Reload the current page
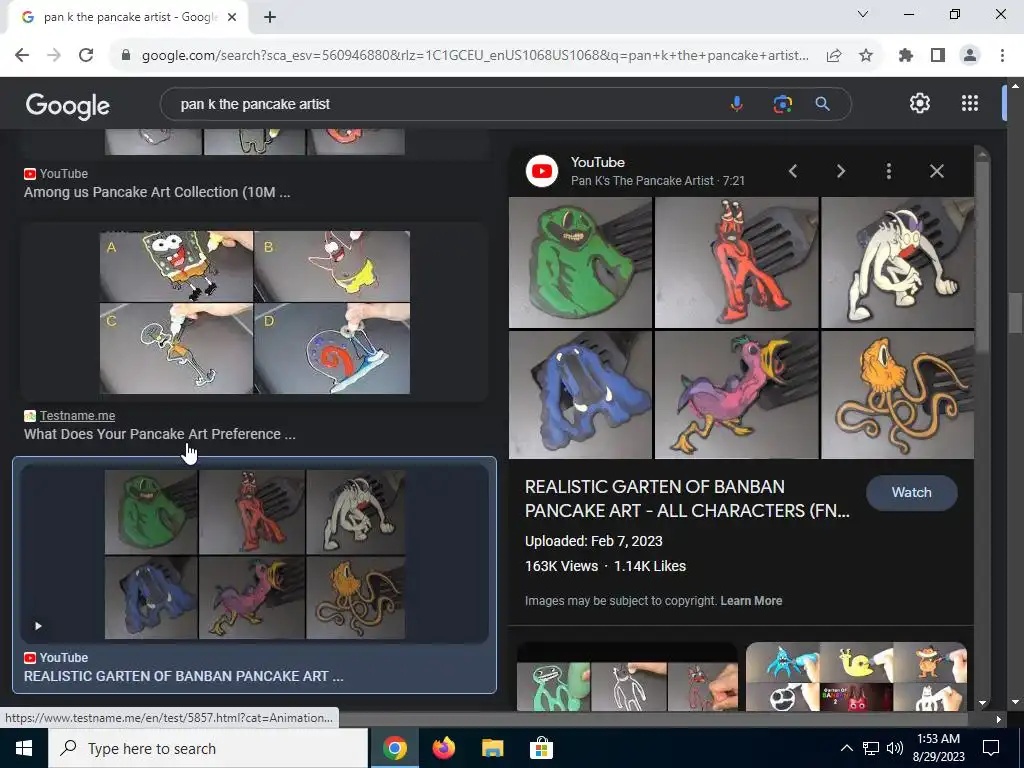Image resolution: width=1024 pixels, height=768 pixels. 86,56
